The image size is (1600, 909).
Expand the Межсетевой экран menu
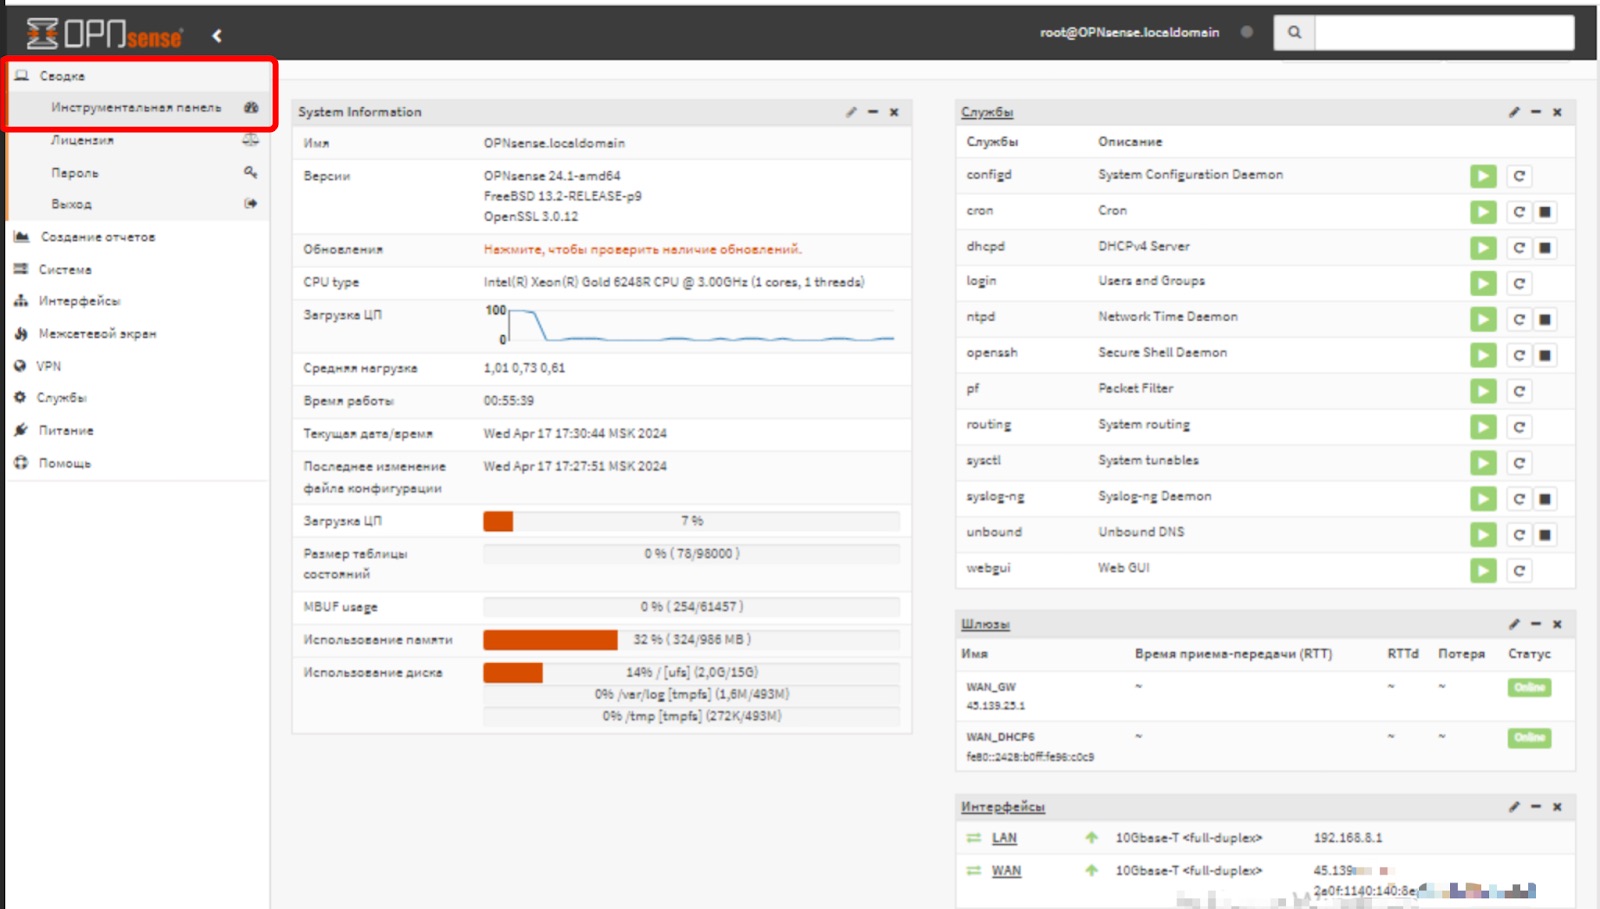(97, 334)
